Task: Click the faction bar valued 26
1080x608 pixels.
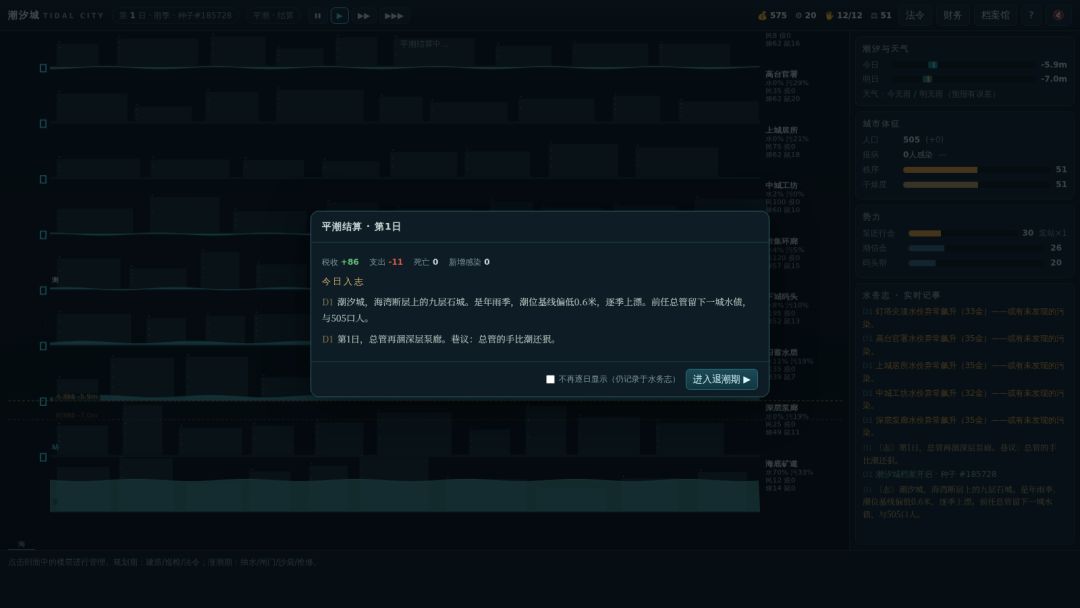Action: click(975, 248)
